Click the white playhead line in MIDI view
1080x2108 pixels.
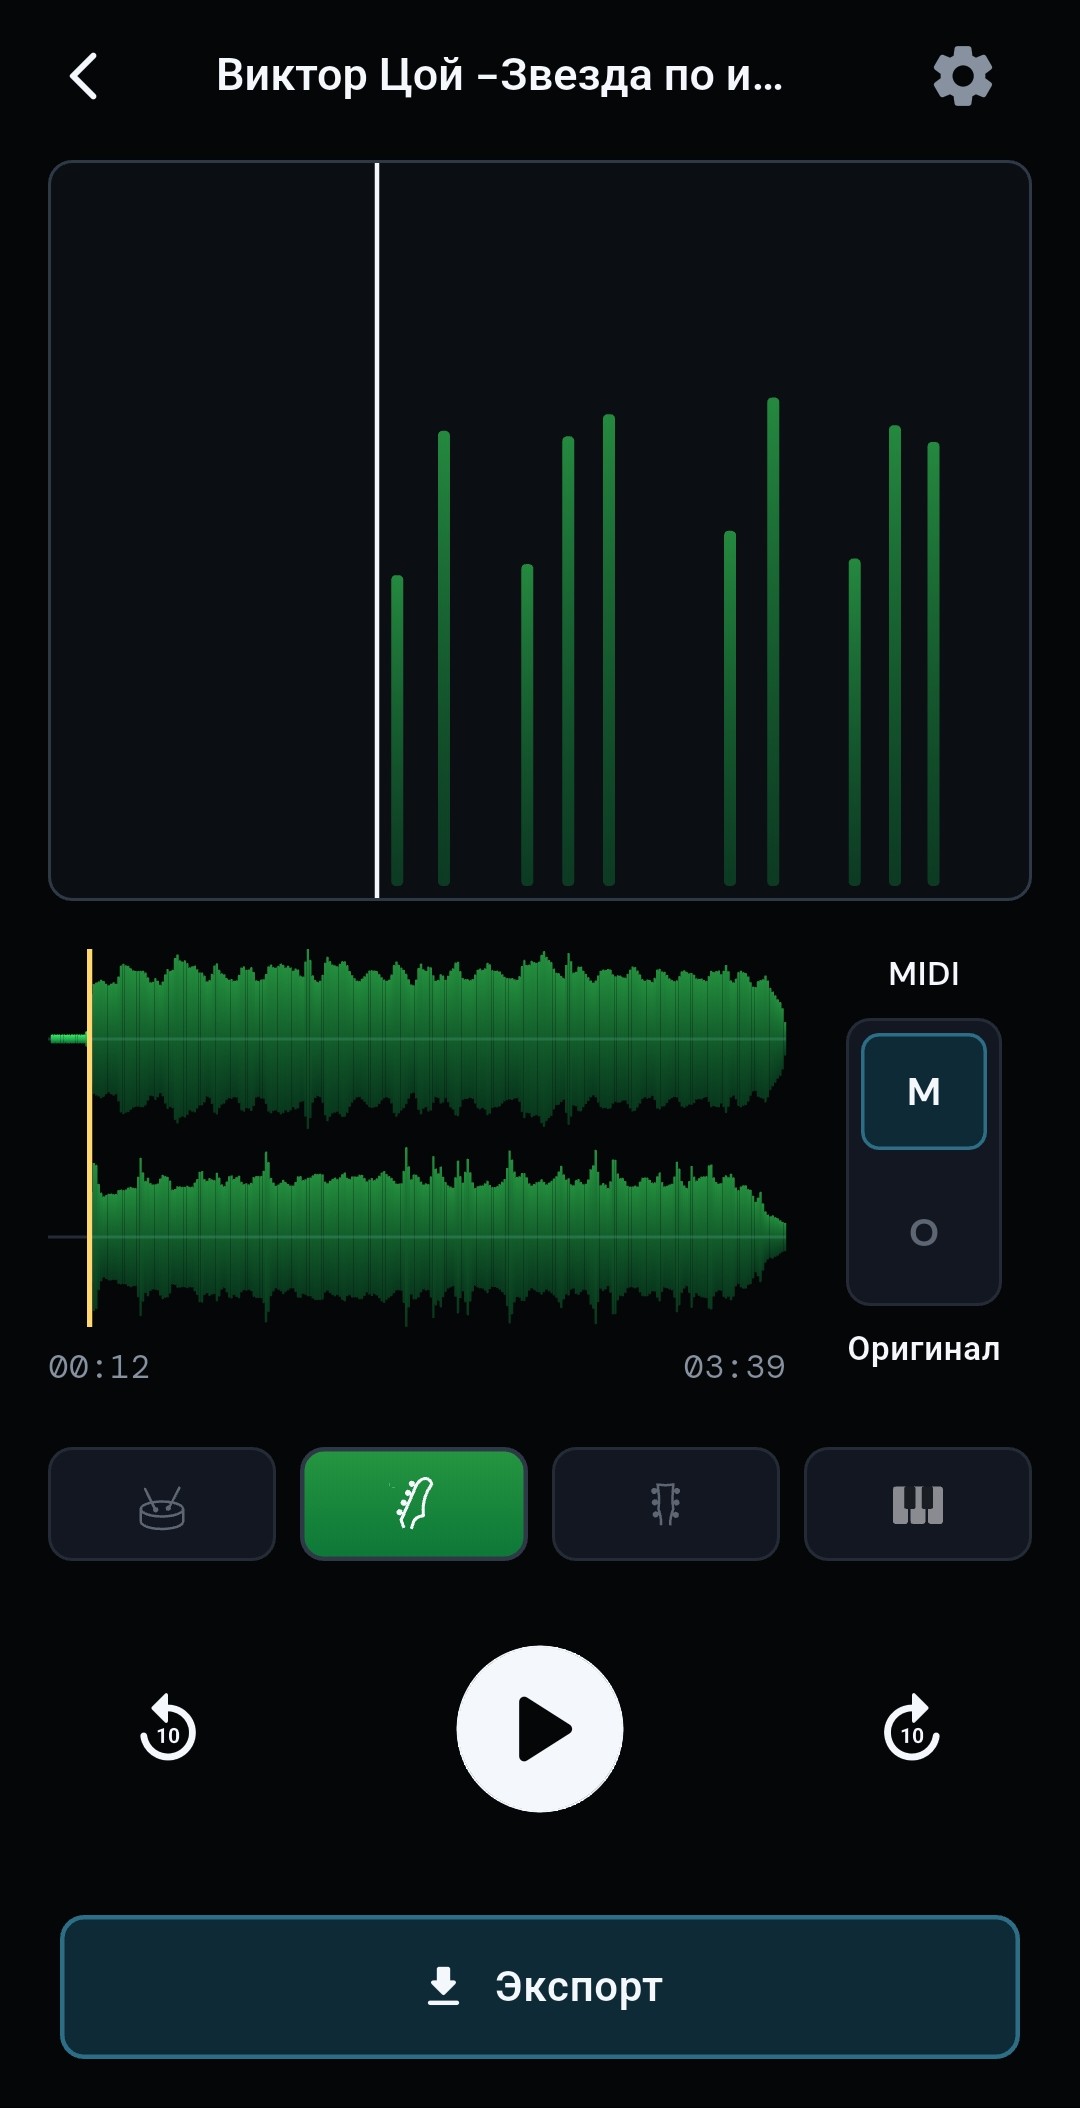377,530
